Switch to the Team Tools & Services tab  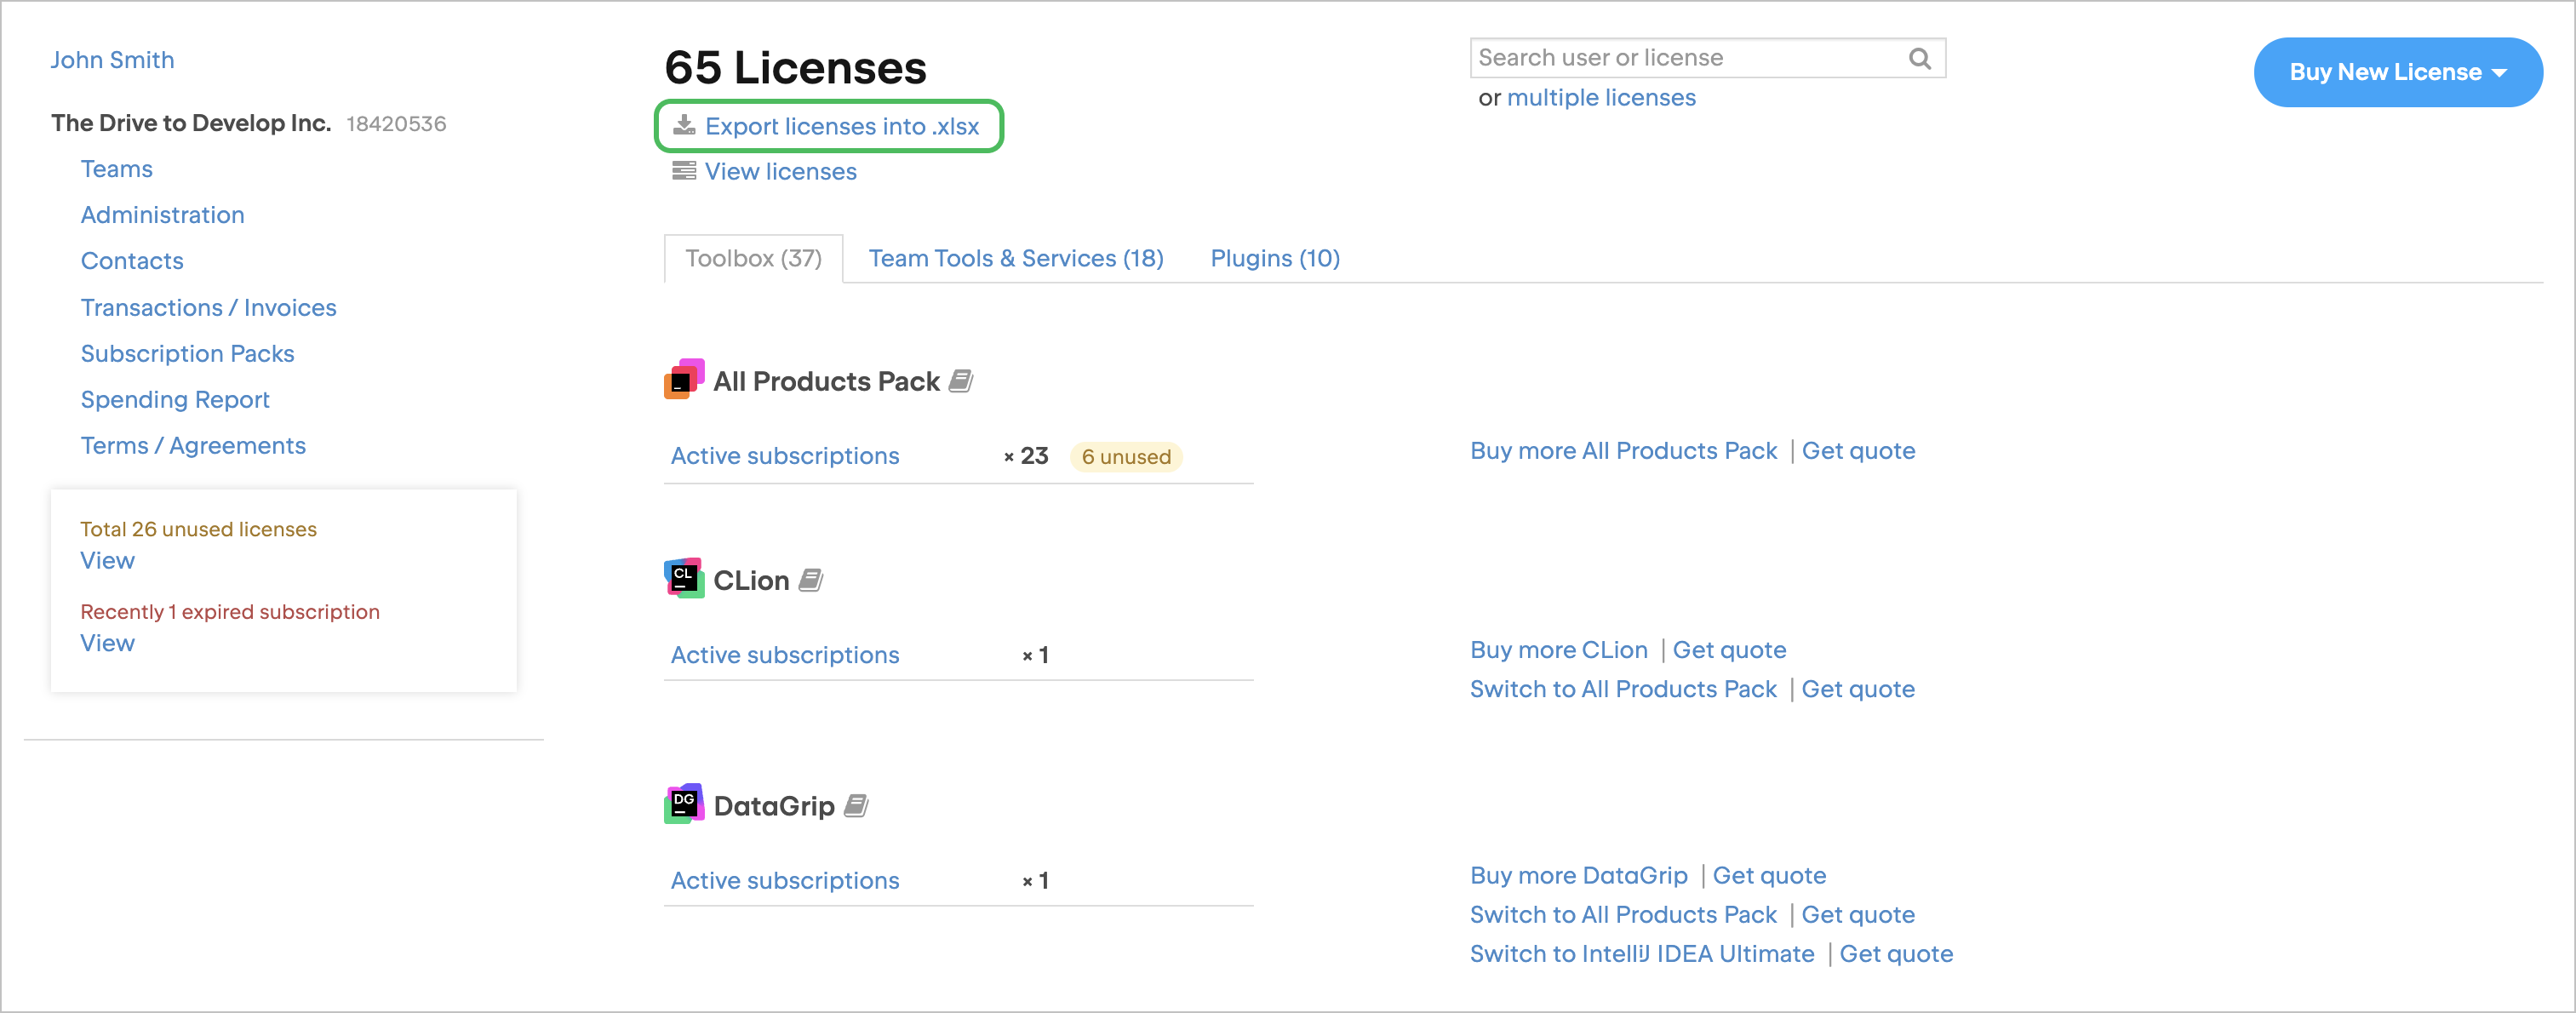1016,258
